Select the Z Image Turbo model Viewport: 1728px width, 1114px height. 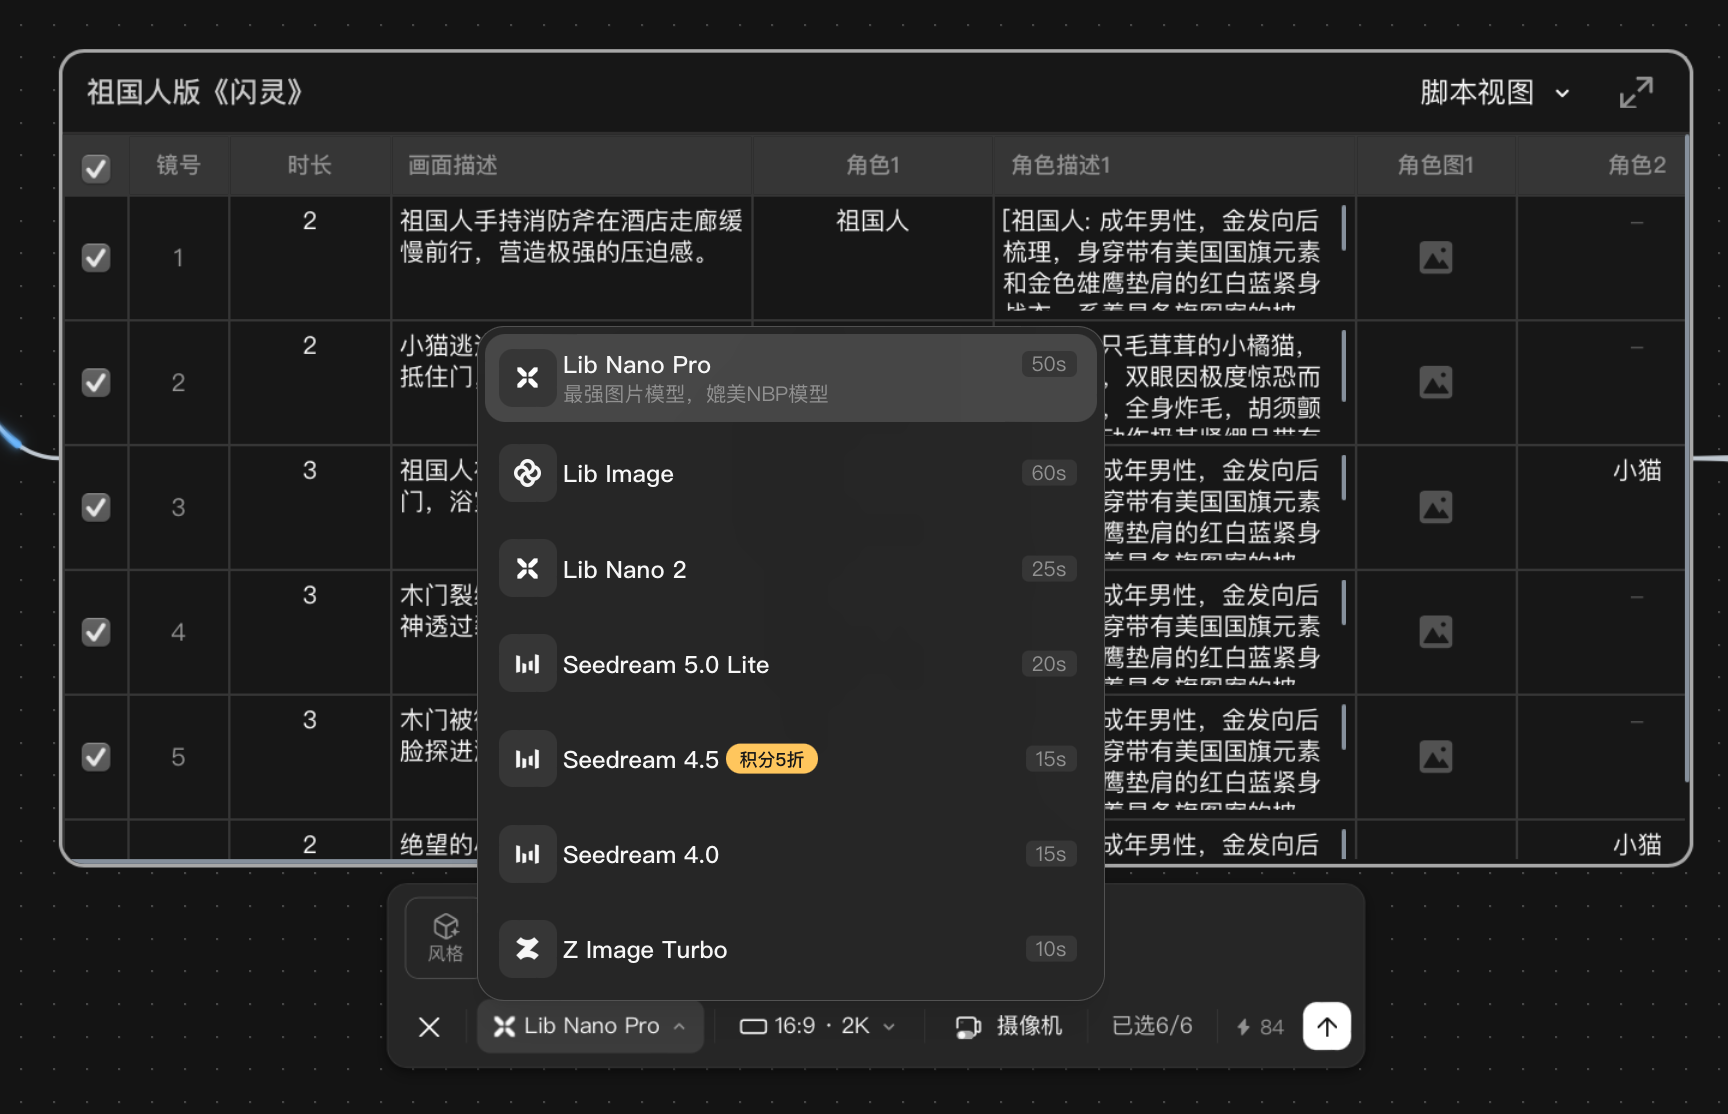coord(790,949)
